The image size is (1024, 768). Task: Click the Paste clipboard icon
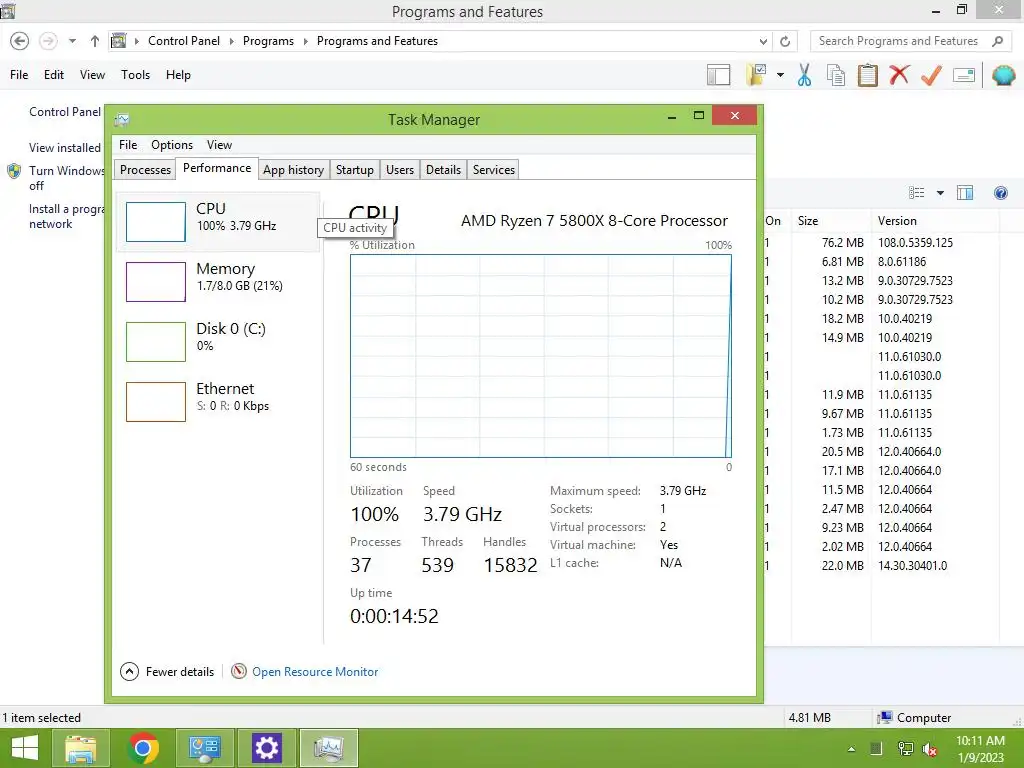click(x=867, y=75)
